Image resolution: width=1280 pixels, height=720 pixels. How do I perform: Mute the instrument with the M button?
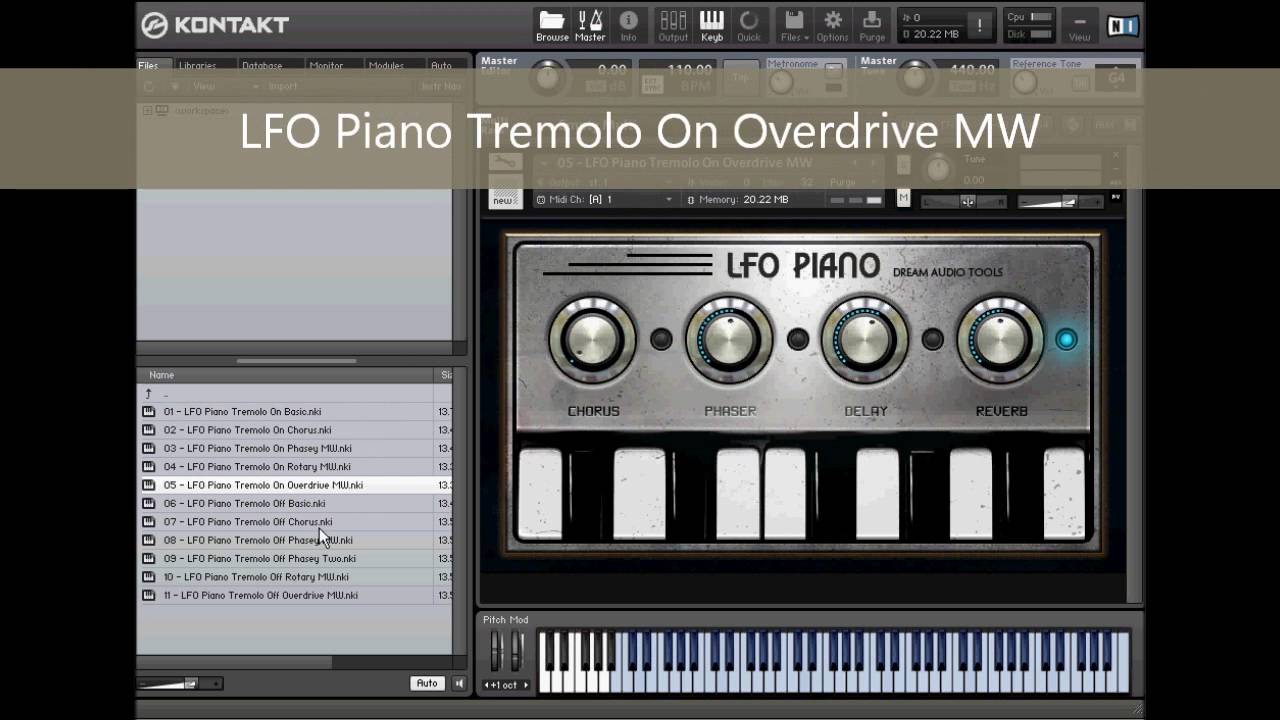coord(904,198)
